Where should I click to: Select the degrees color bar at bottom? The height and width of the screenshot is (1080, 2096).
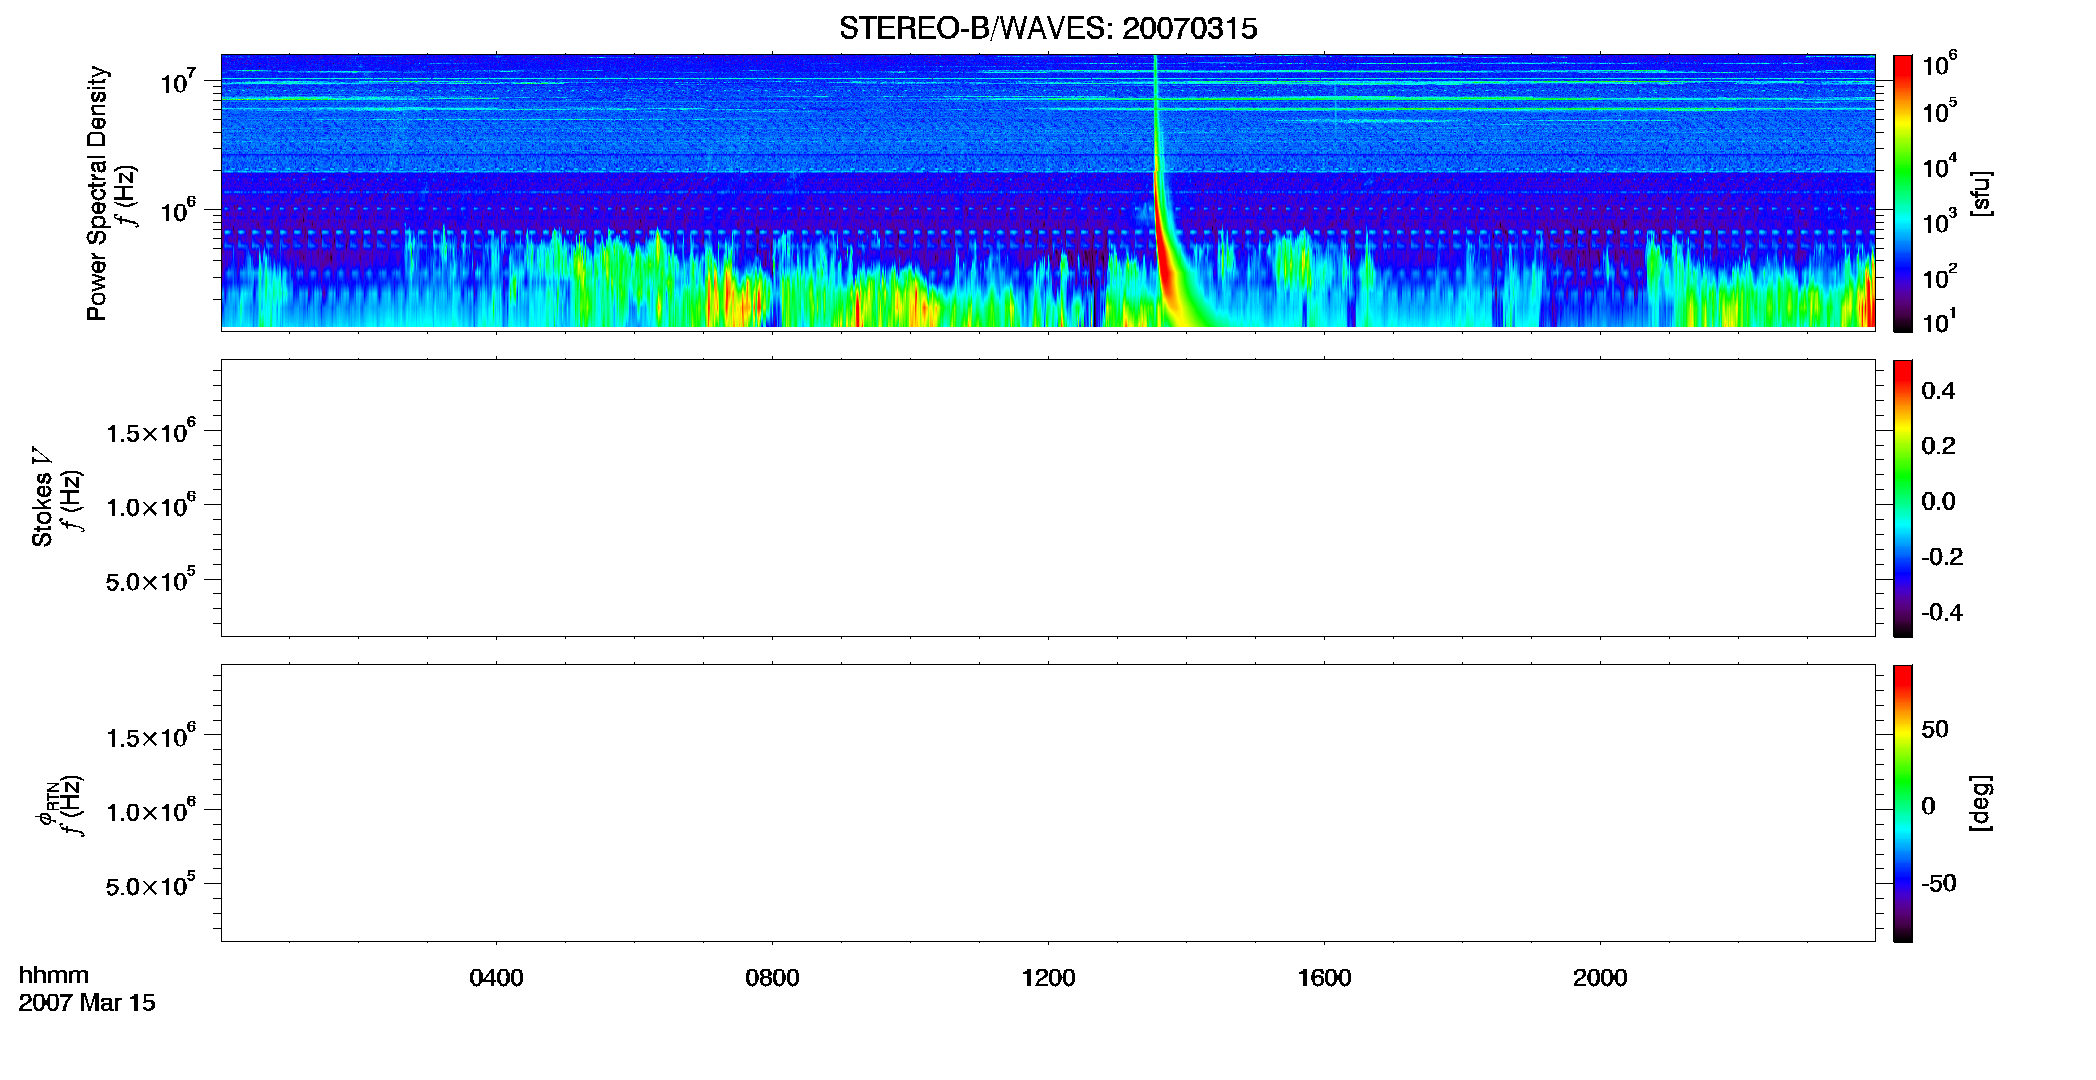coord(1903,803)
